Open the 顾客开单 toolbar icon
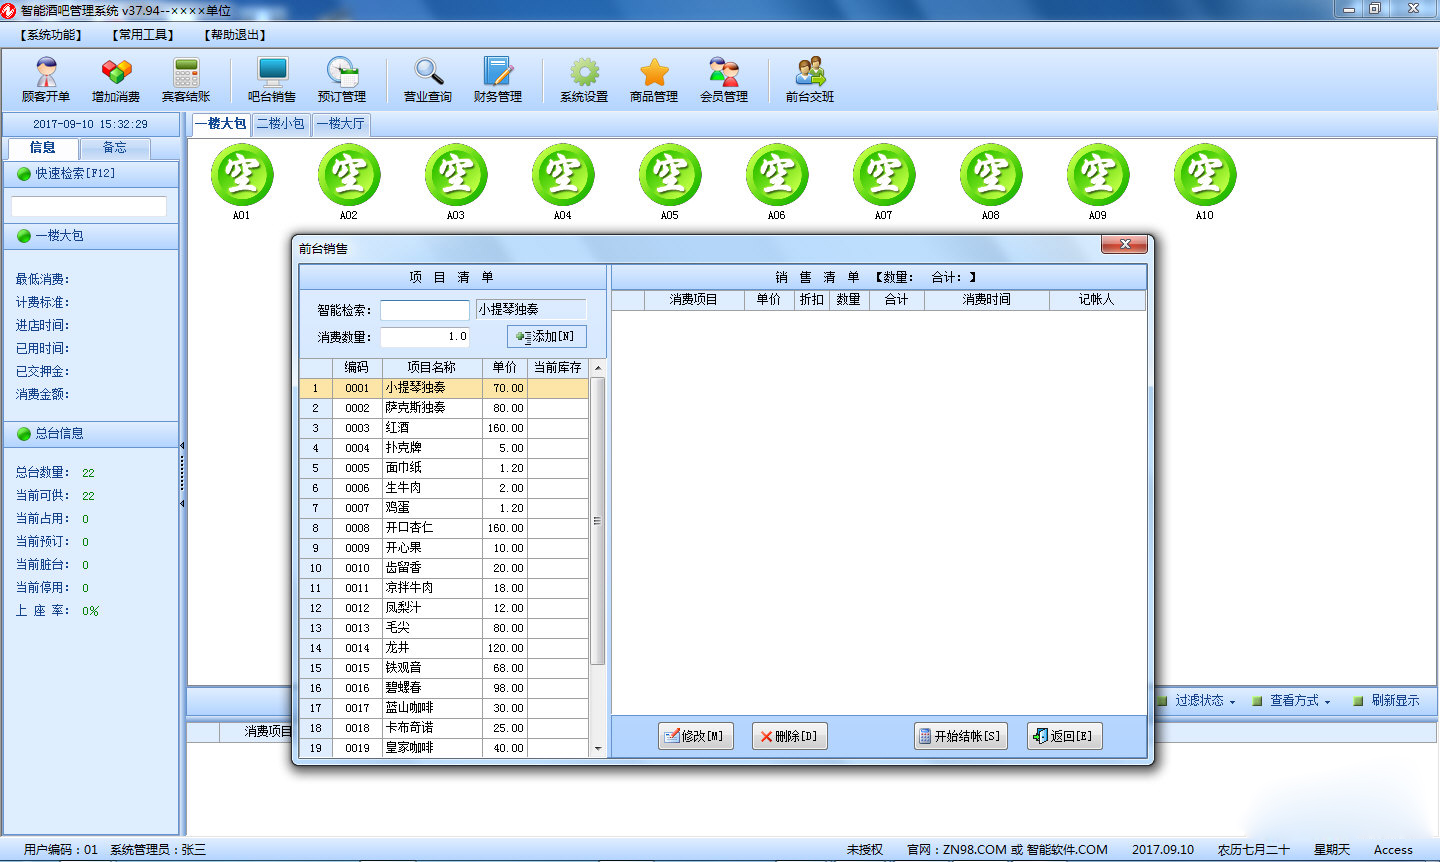Image resolution: width=1440 pixels, height=862 pixels. coord(46,80)
